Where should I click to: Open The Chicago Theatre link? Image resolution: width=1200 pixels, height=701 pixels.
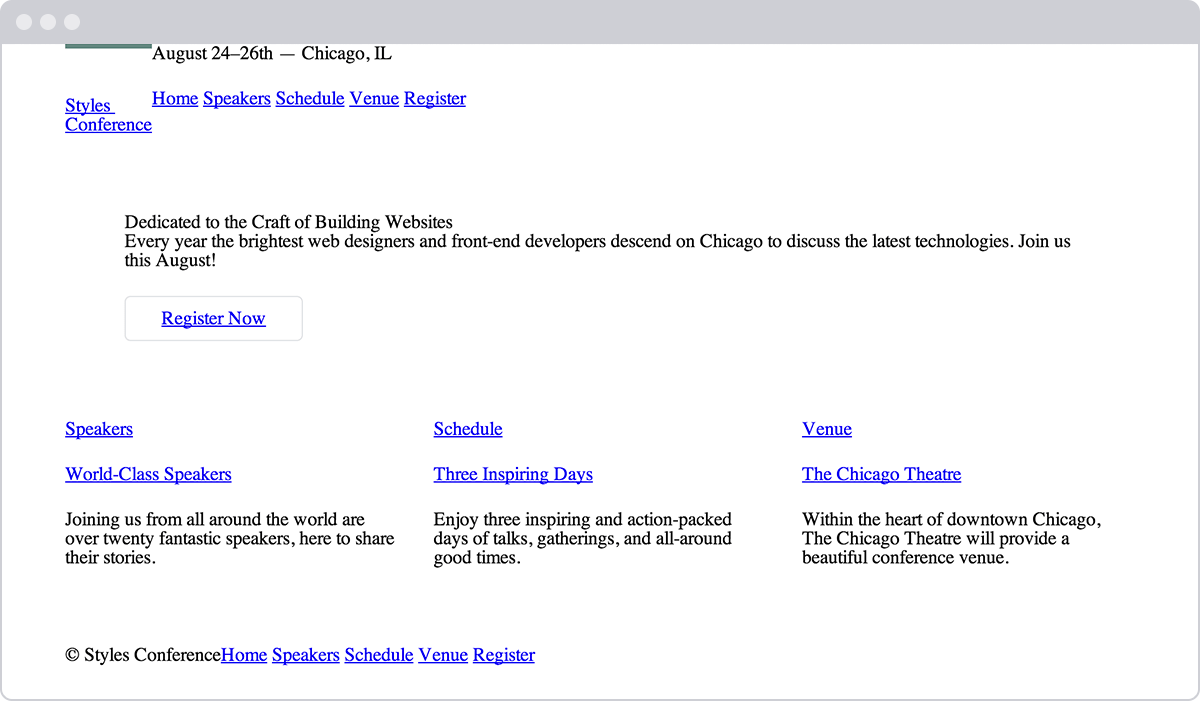(881, 474)
